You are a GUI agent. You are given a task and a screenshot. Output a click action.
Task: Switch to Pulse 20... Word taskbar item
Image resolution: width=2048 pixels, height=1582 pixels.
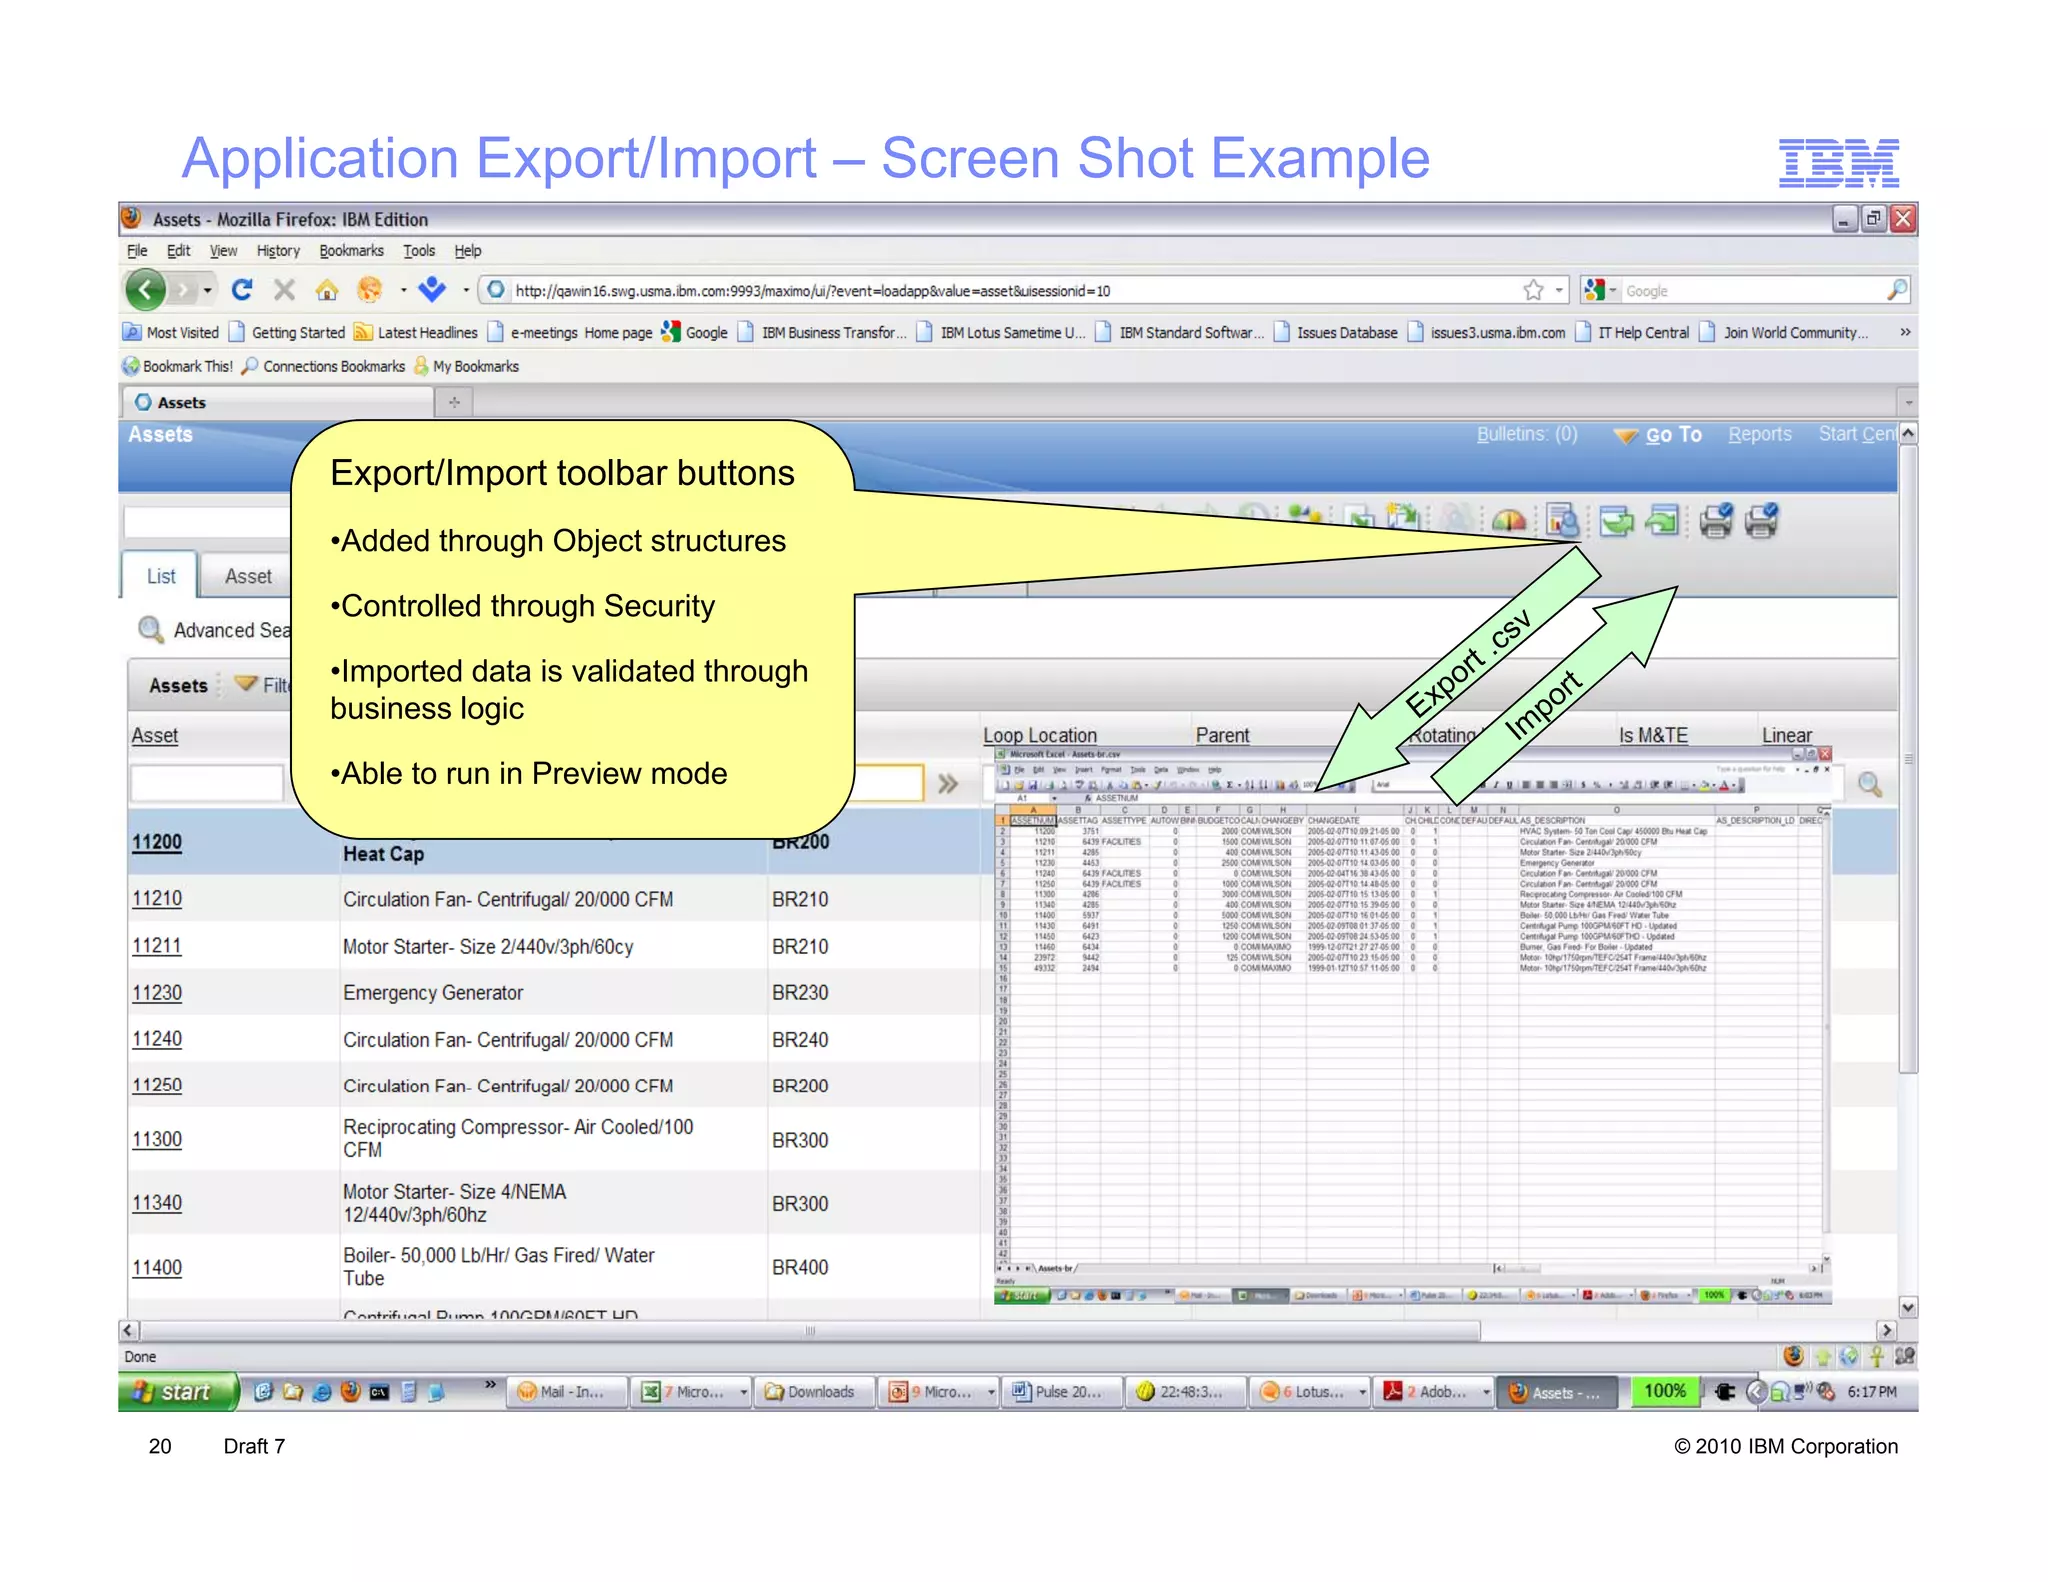click(1062, 1391)
